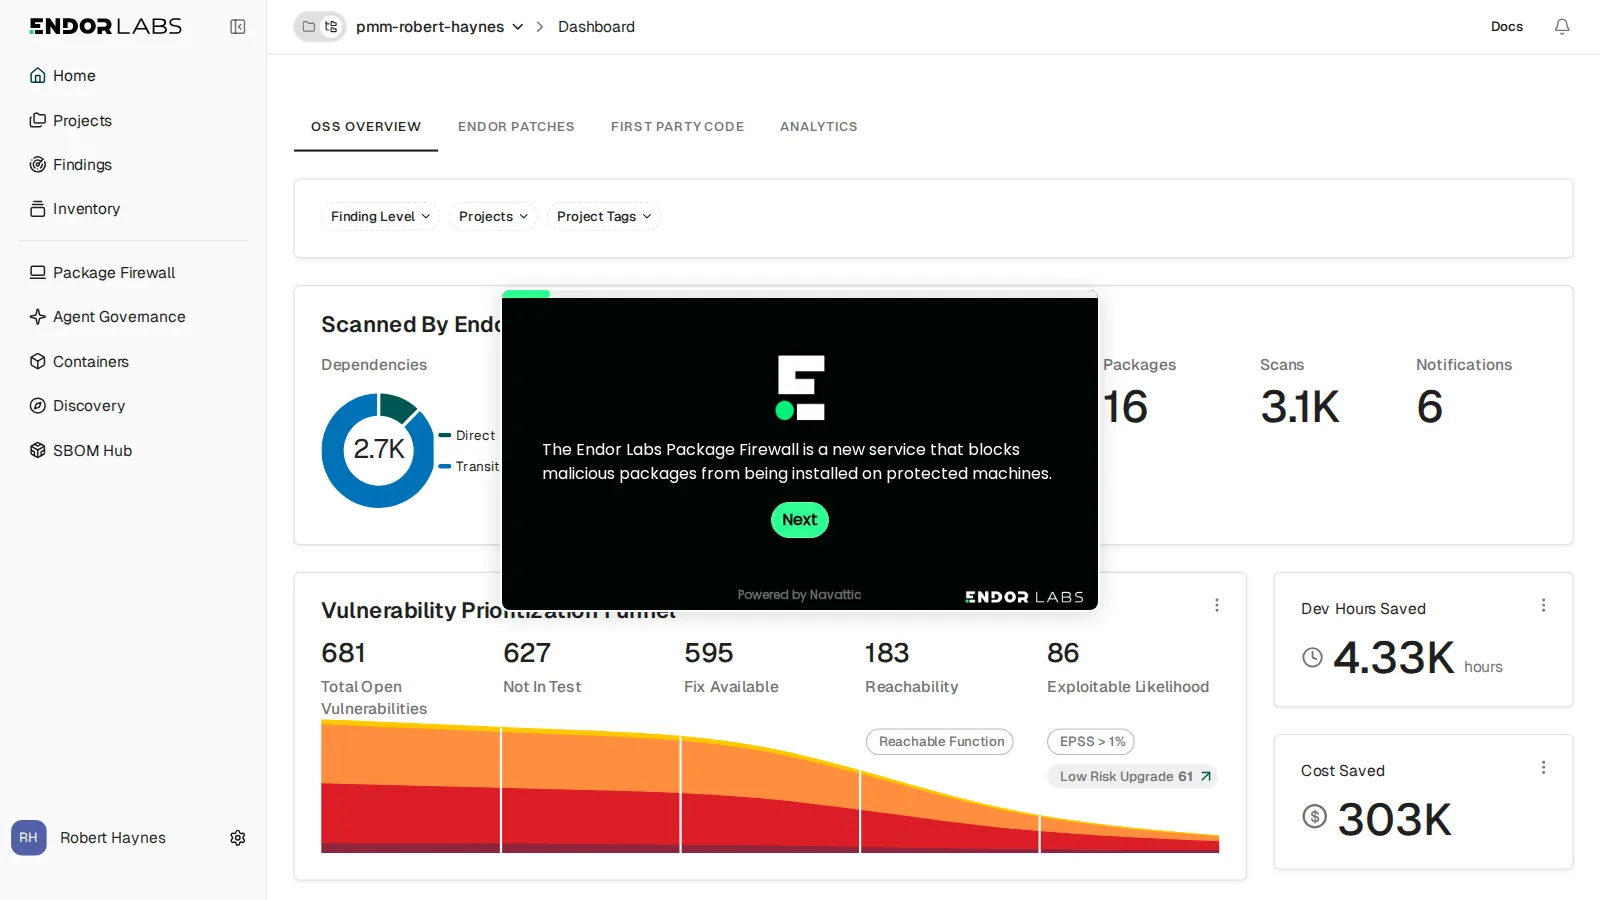Open Dev Hours Saved more options menu
The height and width of the screenshot is (900, 1600).
[1544, 605]
